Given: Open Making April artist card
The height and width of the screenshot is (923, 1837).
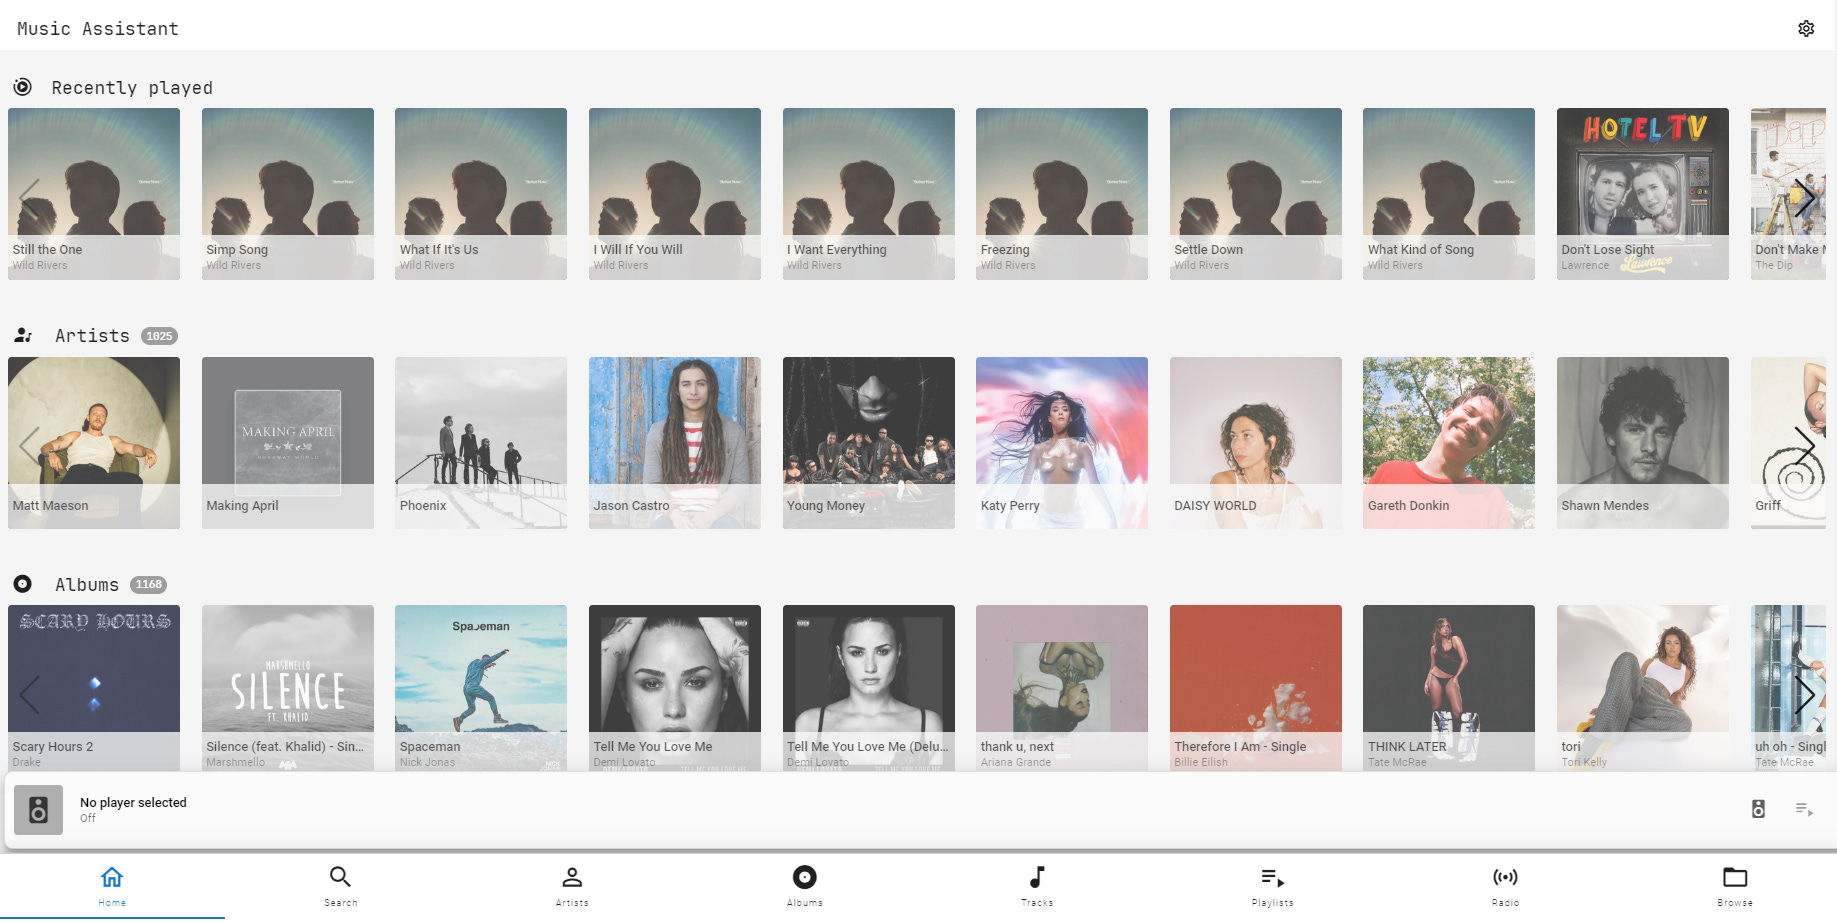Looking at the screenshot, I should (288, 443).
